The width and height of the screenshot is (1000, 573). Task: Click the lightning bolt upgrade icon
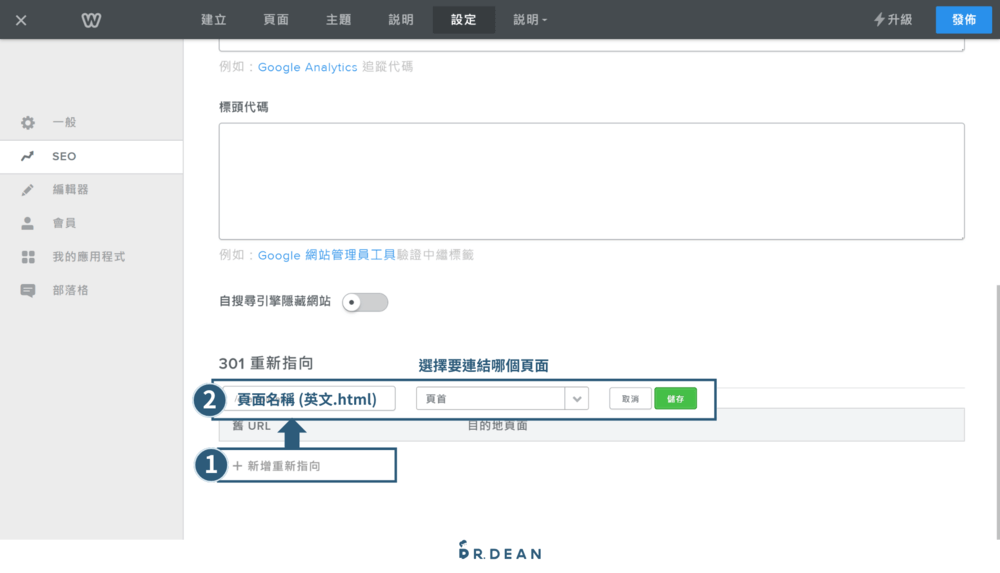(879, 20)
